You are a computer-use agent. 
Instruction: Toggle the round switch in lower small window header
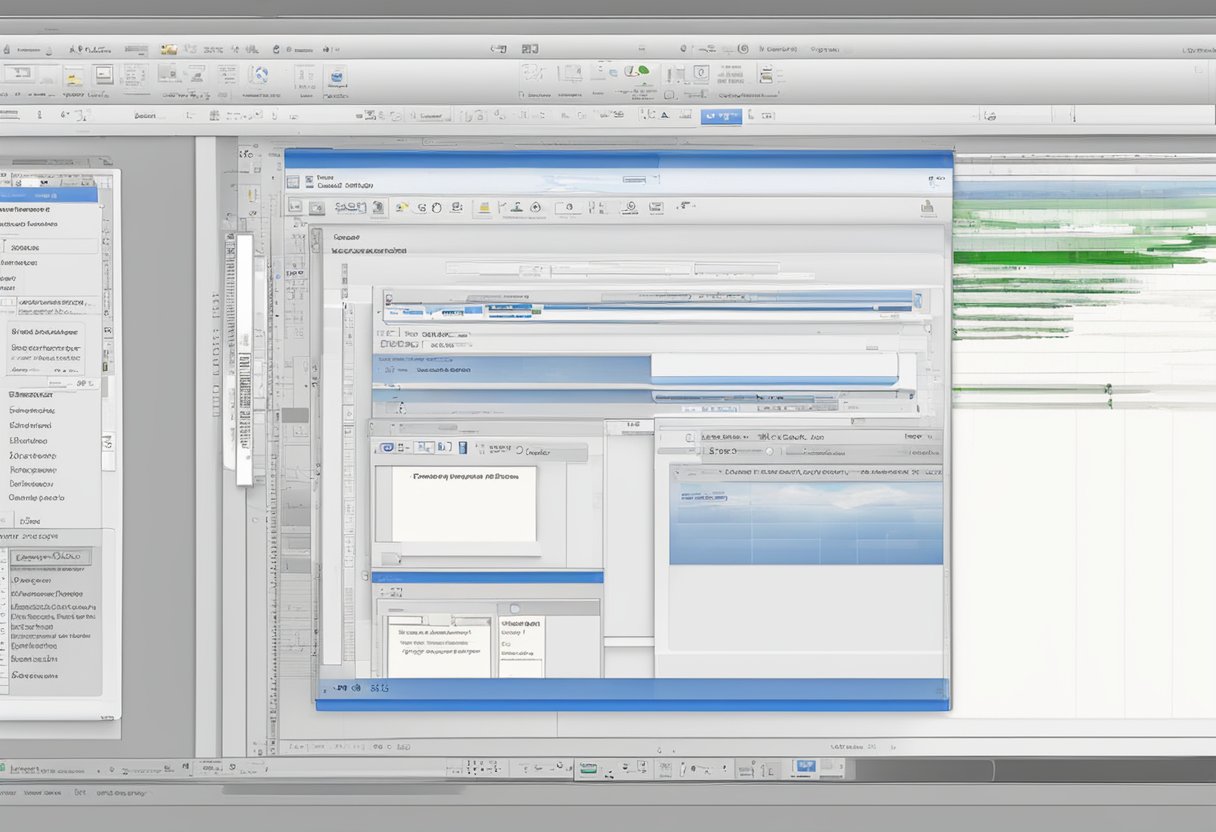[515, 608]
